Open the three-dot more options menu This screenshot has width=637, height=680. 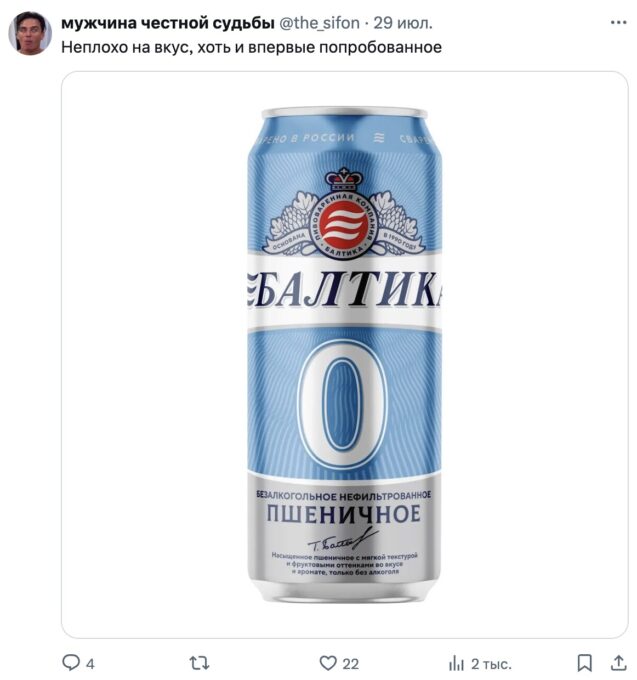point(618,23)
